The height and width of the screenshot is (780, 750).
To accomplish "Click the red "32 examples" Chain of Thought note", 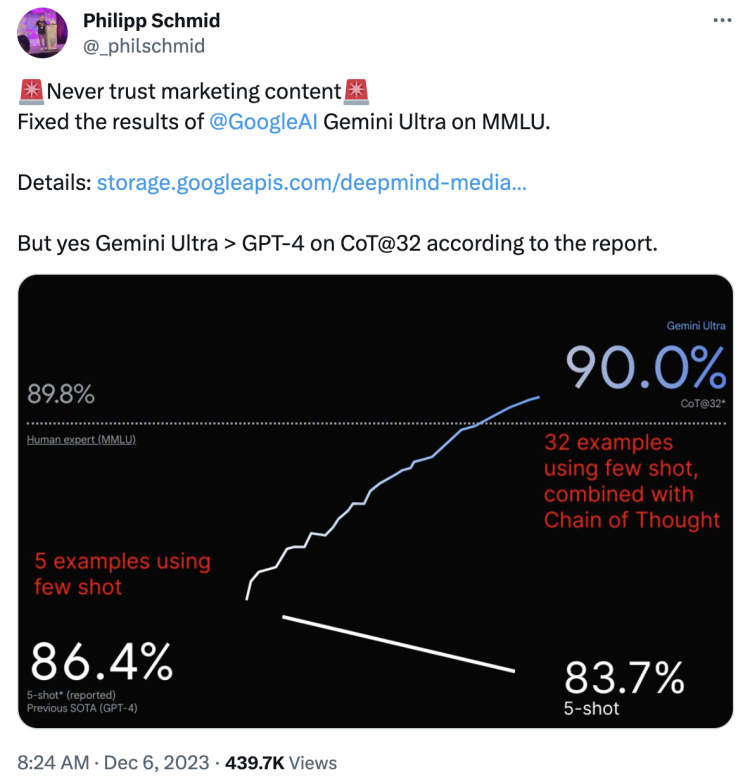I will click(x=632, y=481).
